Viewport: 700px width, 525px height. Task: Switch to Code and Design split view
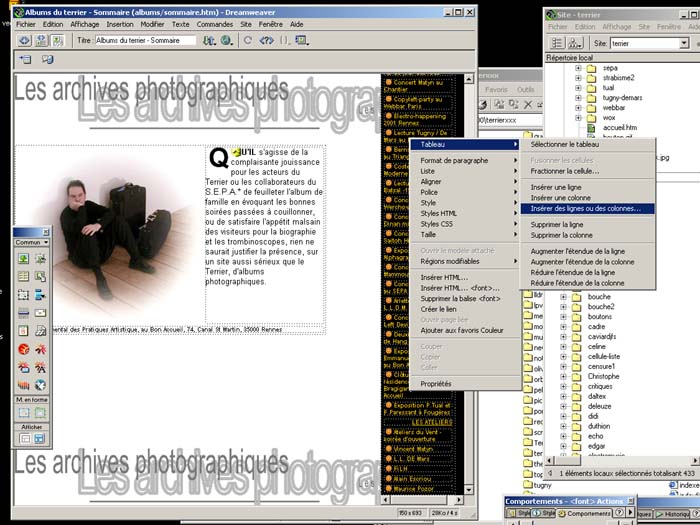click(x=41, y=41)
